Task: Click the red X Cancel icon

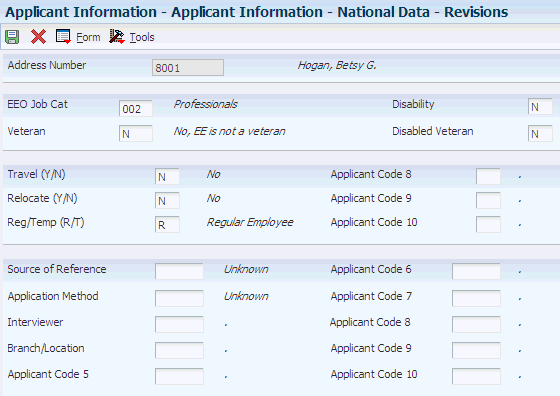Action: tap(38, 37)
